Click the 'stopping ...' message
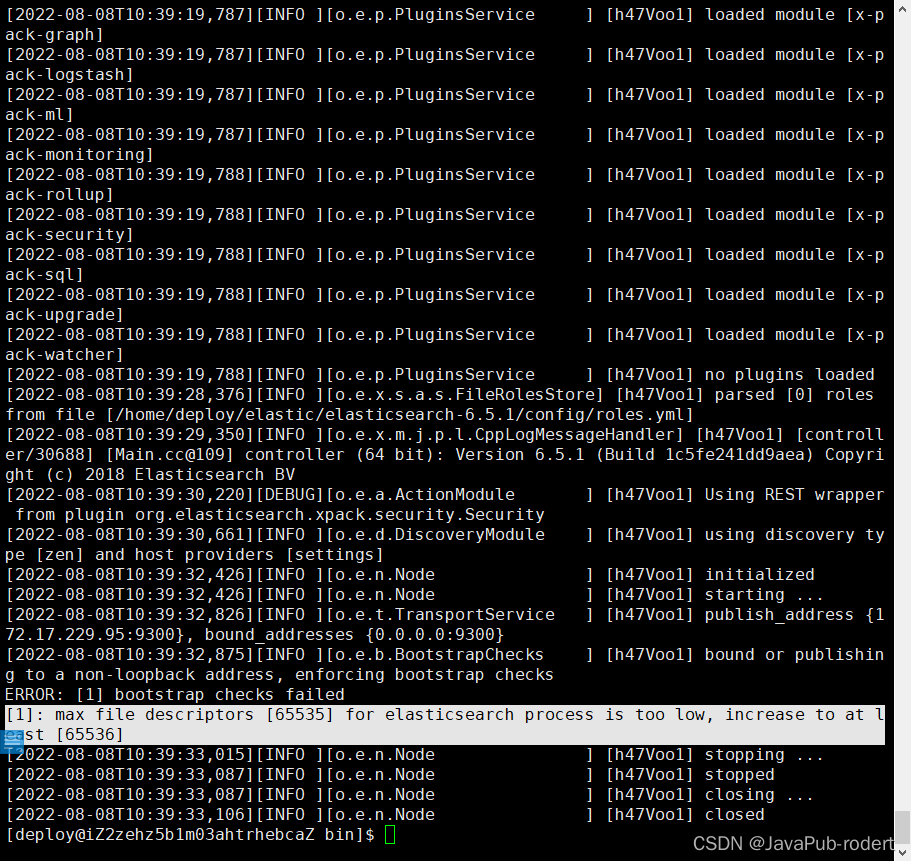This screenshot has width=911, height=861. [764, 755]
